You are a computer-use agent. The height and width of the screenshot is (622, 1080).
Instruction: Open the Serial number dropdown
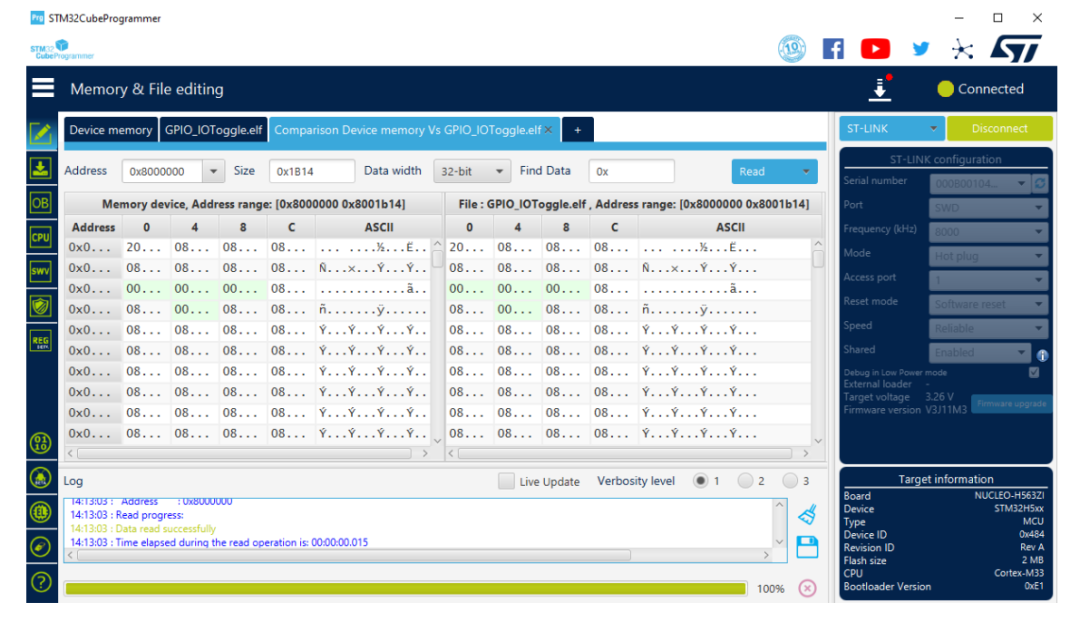point(980,183)
